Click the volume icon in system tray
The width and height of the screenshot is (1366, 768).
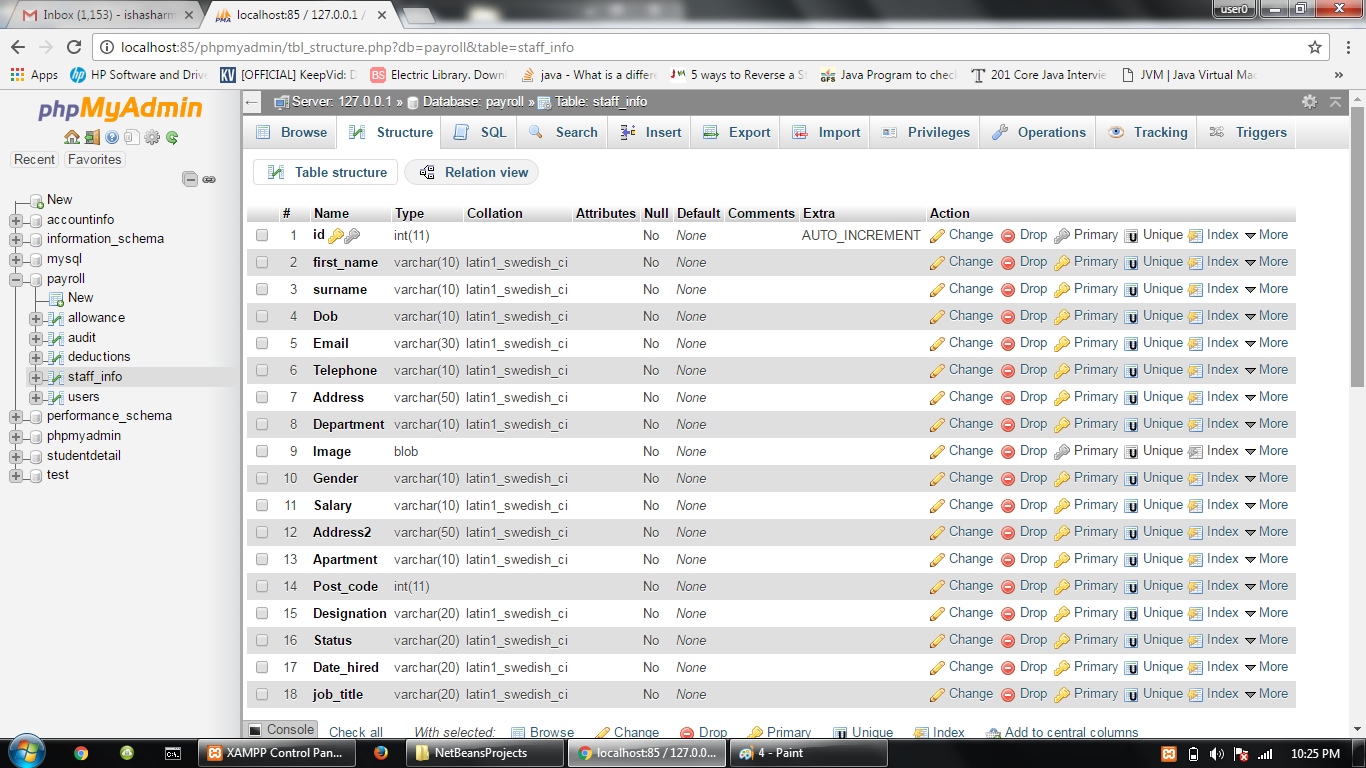coord(1217,753)
